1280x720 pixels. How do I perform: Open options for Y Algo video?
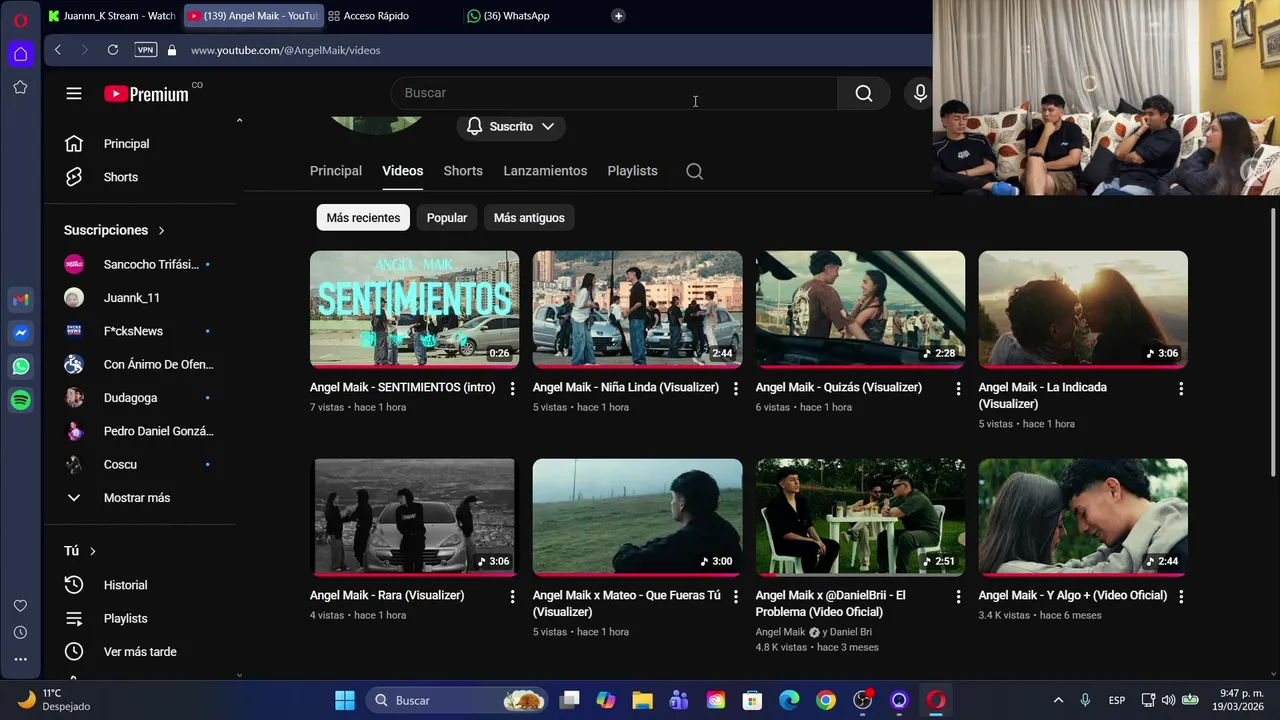coord(1181,596)
